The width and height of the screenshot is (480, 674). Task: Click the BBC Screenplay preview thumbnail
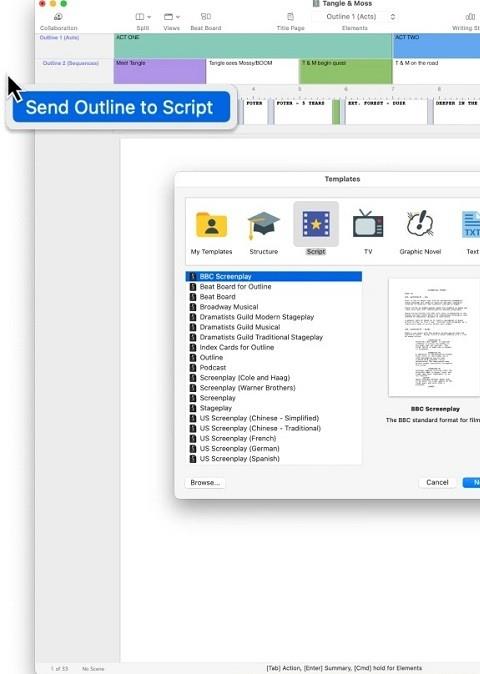tap(434, 337)
